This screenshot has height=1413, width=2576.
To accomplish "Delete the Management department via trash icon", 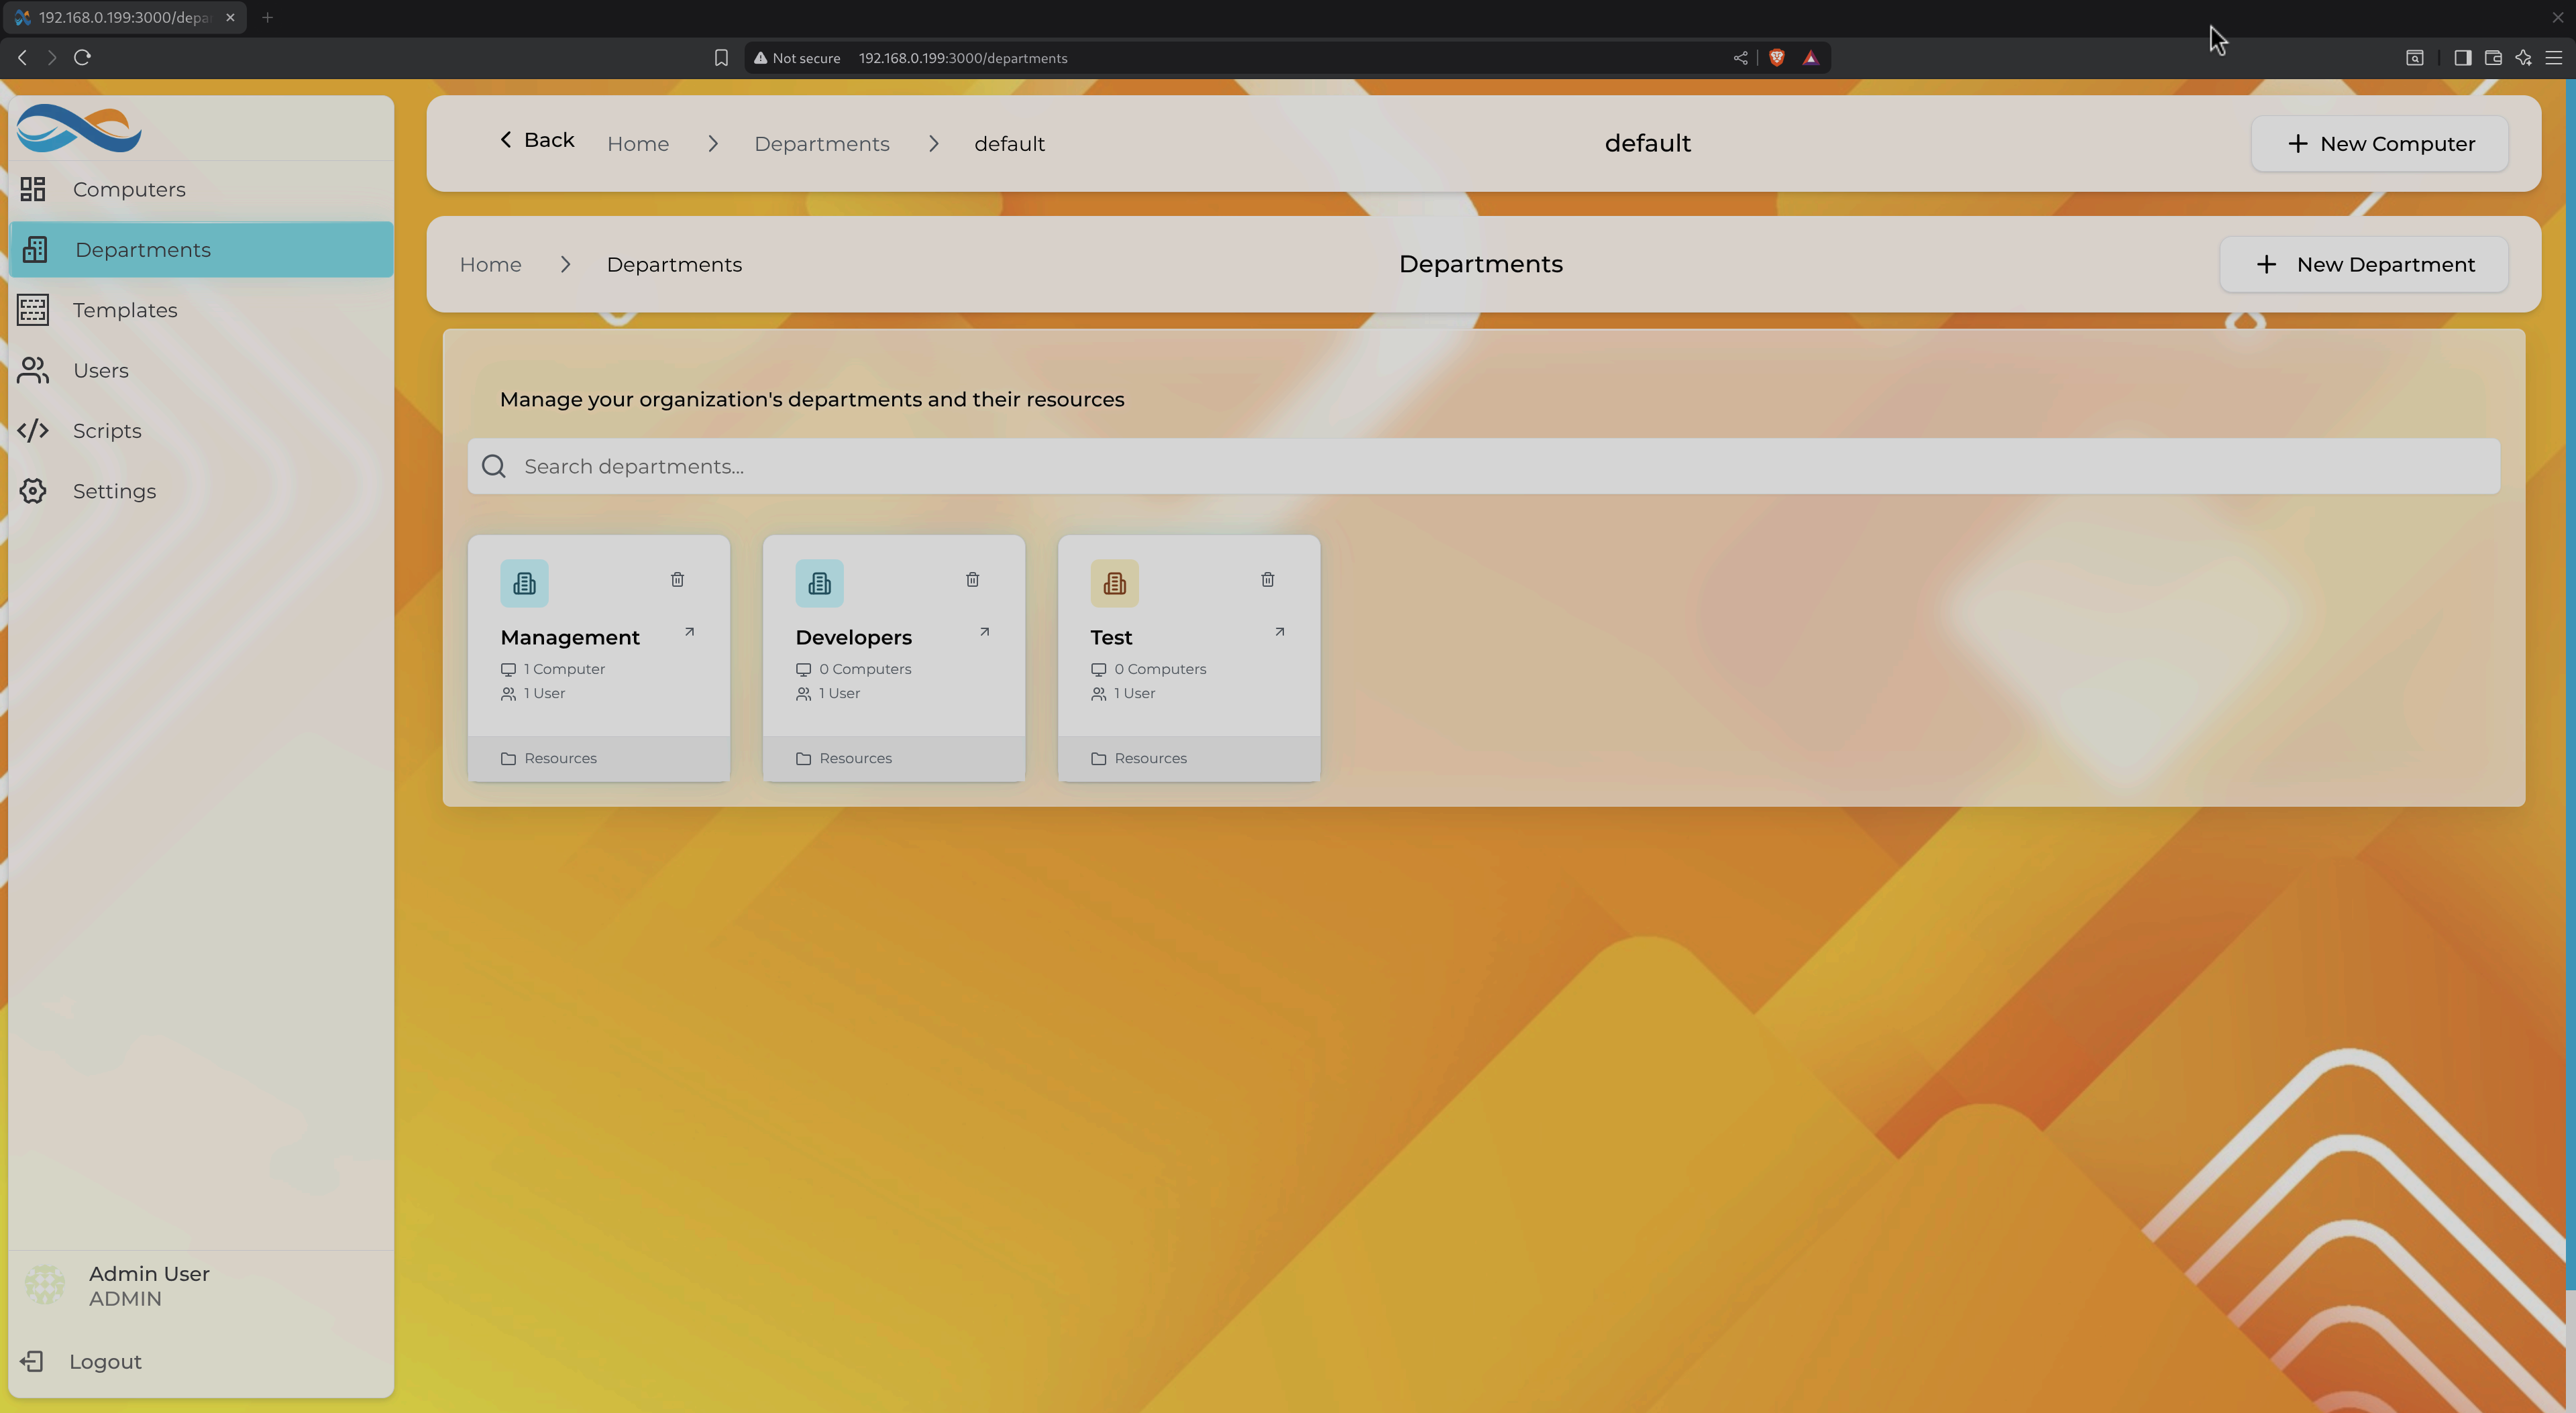I will pyautogui.click(x=677, y=579).
